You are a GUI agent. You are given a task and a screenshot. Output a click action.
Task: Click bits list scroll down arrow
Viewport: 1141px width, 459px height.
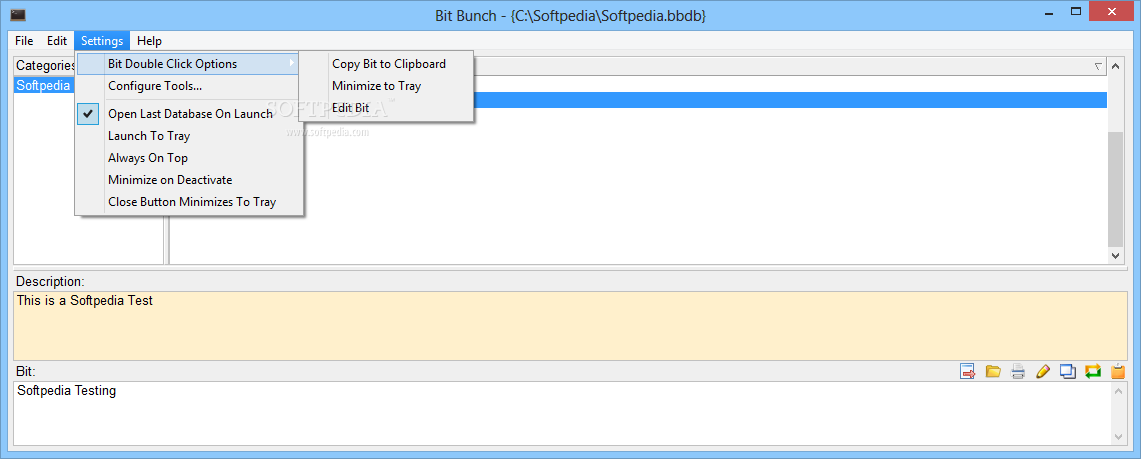click(x=1115, y=255)
